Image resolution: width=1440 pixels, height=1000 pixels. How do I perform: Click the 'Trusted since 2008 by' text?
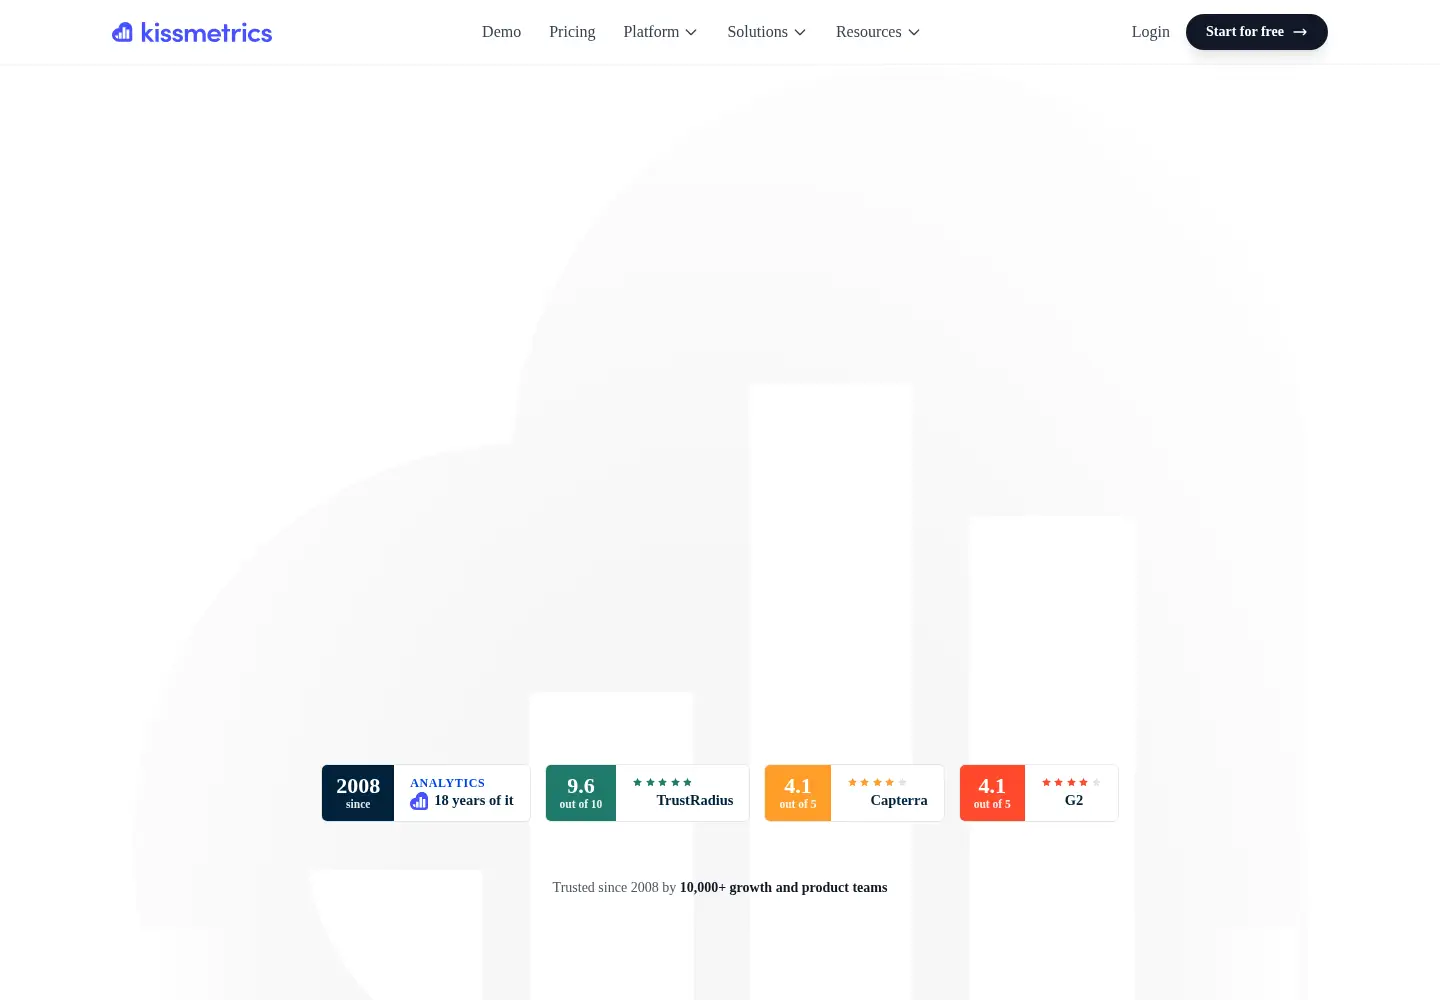click(x=614, y=887)
